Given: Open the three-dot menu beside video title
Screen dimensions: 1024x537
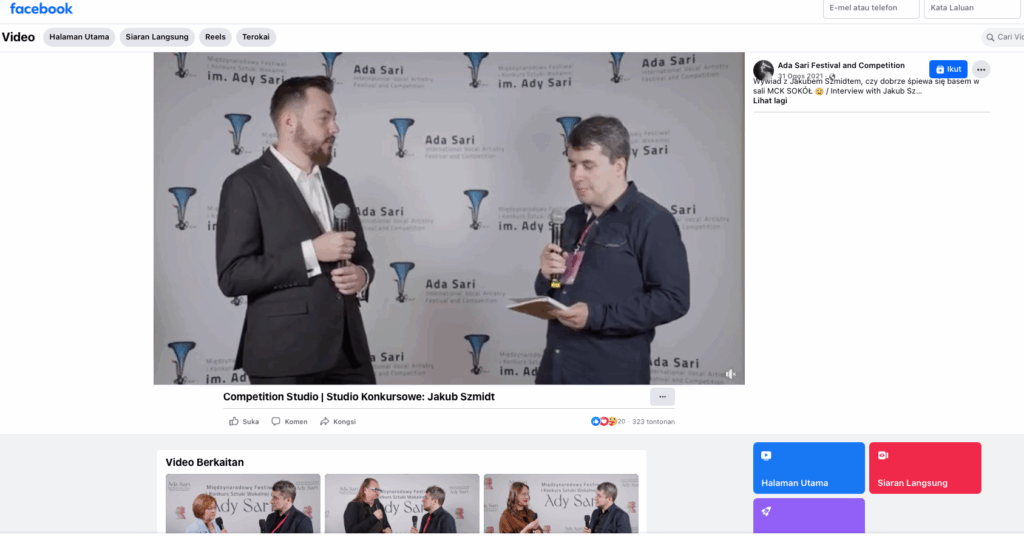Looking at the screenshot, I should pos(662,397).
